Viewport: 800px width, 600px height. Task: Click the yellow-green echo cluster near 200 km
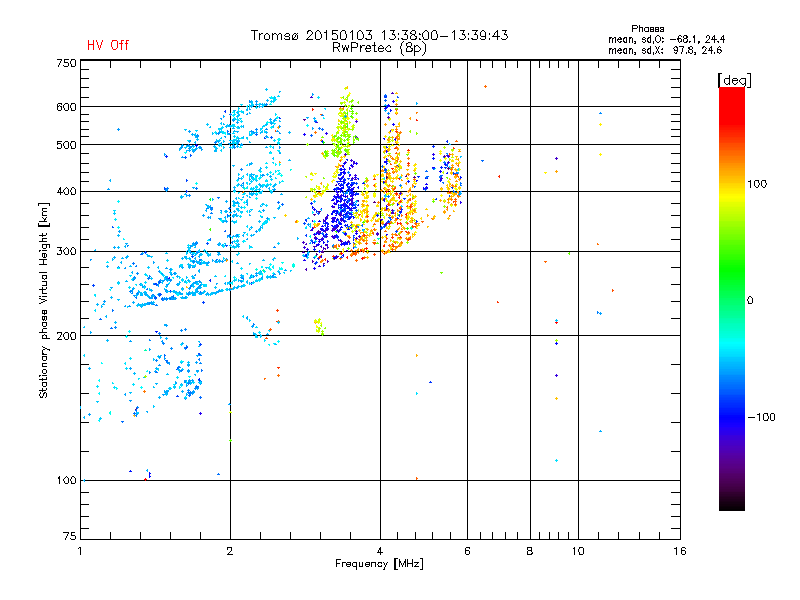(319, 326)
